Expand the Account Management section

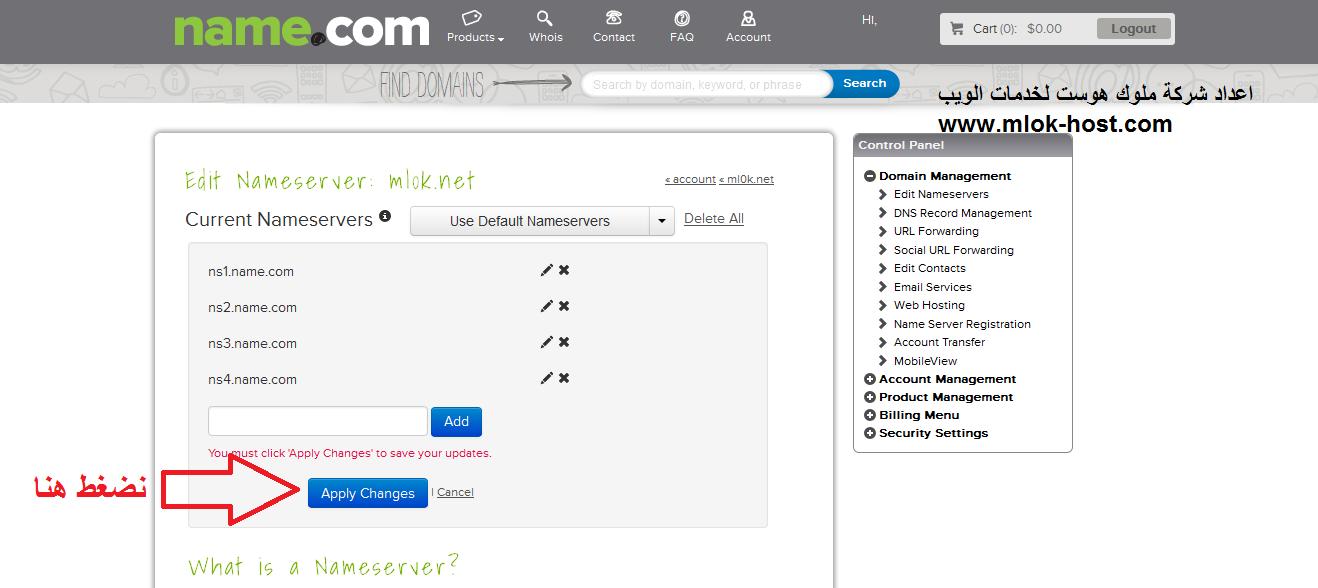tap(870, 379)
